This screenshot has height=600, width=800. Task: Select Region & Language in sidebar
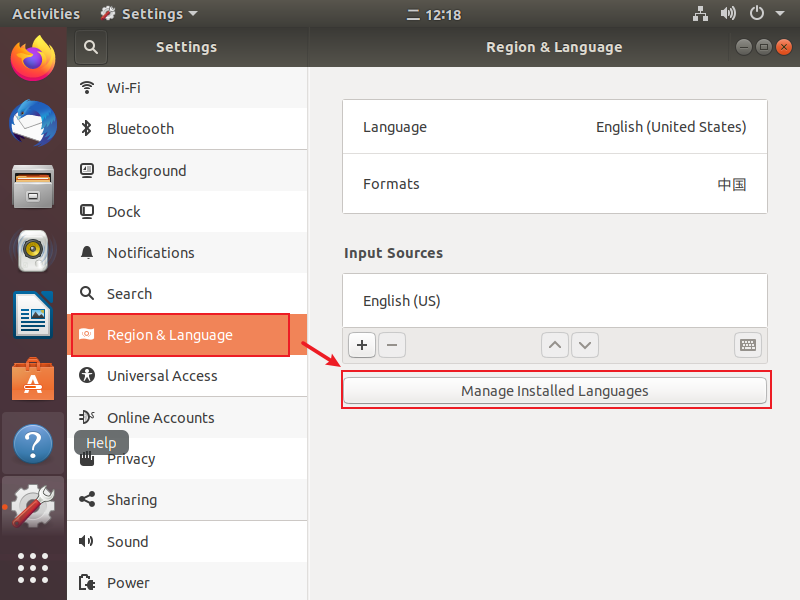pyautogui.click(x=187, y=335)
